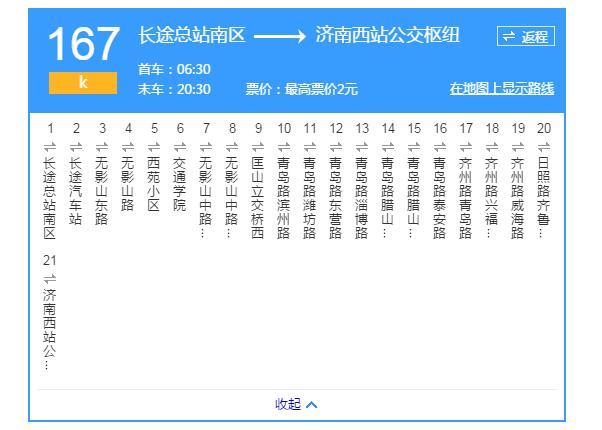Click transfer arrows icon above stop 5
Screen dimensions: 602x430
click(x=154, y=147)
